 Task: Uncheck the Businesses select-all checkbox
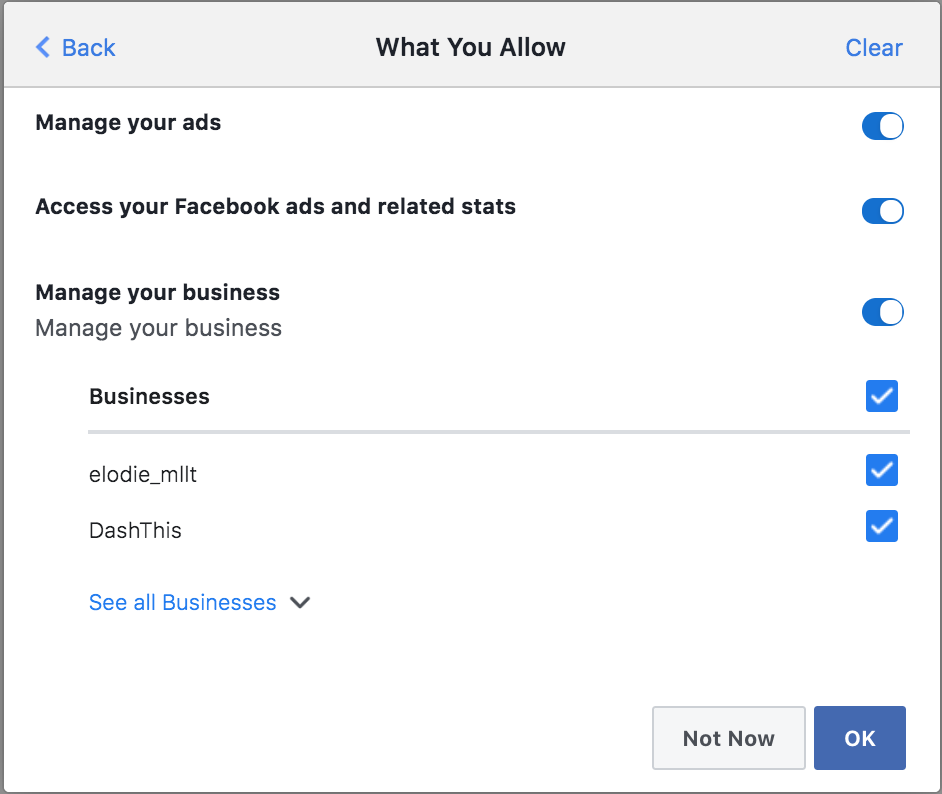coord(881,396)
